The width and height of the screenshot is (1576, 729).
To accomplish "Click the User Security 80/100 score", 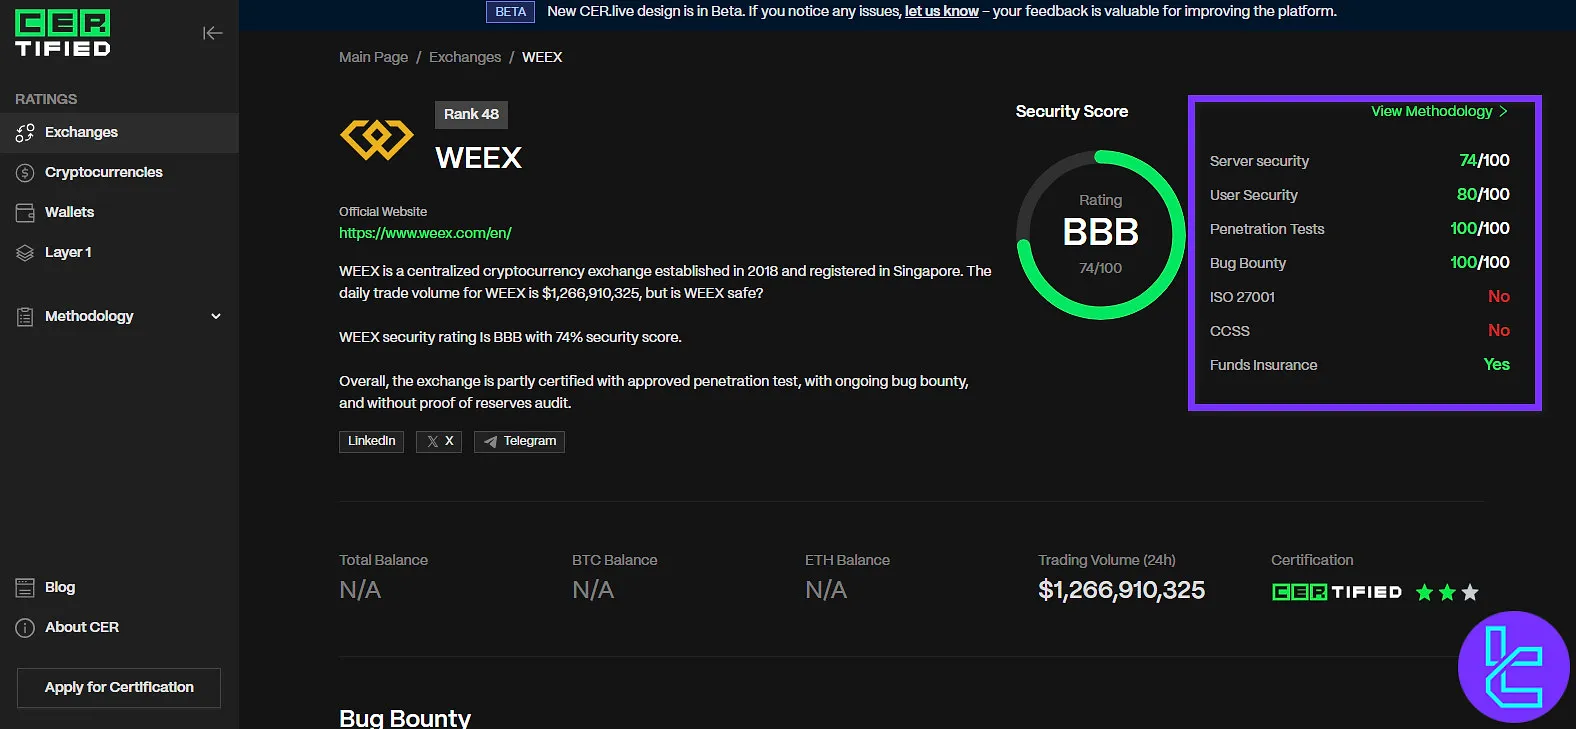I will pos(1483,194).
